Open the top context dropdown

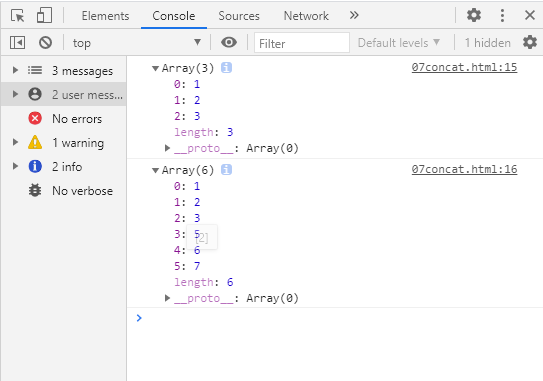[x=136, y=43]
